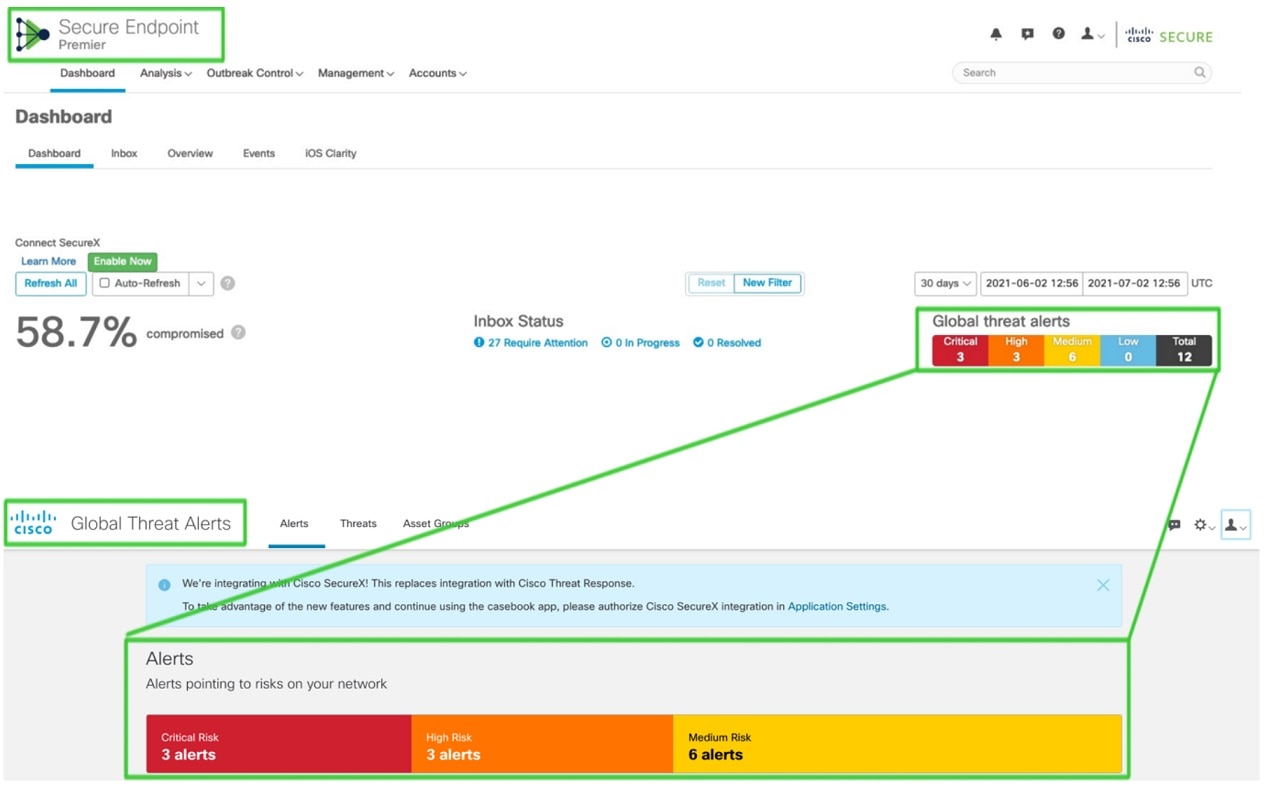Open the feedback icon in Global Threat Alerts
Viewport: 1267px width, 787px height.
point(1174,525)
